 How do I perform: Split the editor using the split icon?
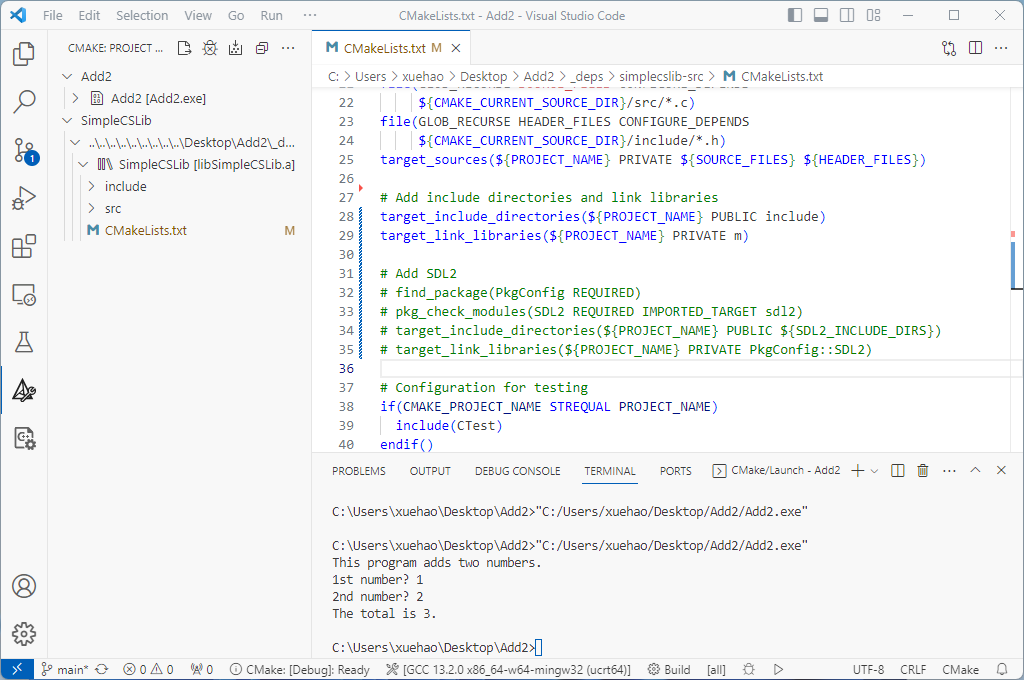[975, 47]
